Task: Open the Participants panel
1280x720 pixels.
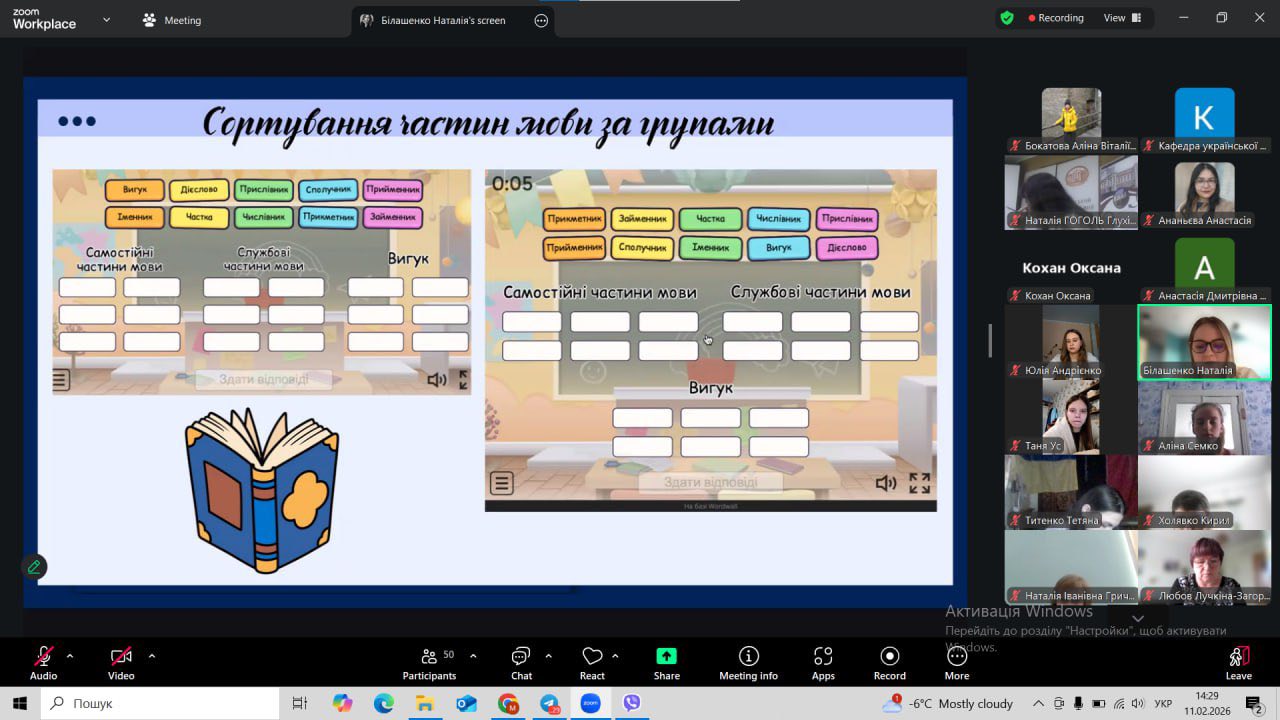Action: coord(429,663)
